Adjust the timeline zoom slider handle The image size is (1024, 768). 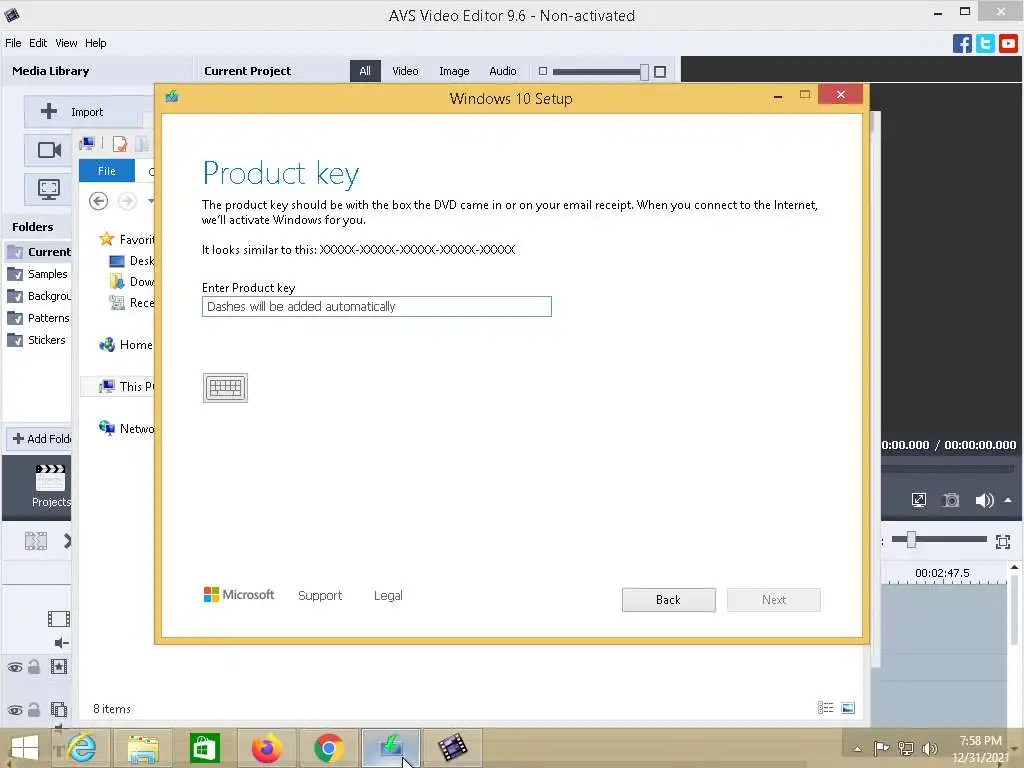[911, 539]
